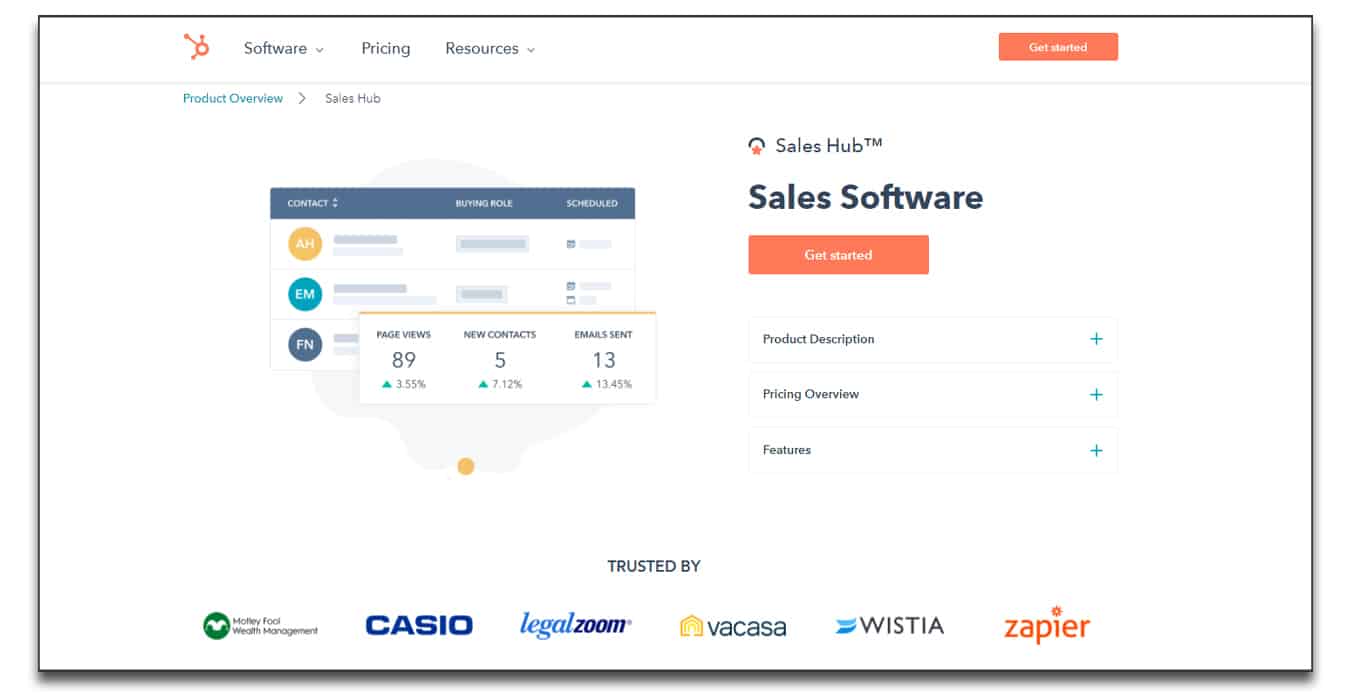Go to the Pricing page

coord(386,48)
